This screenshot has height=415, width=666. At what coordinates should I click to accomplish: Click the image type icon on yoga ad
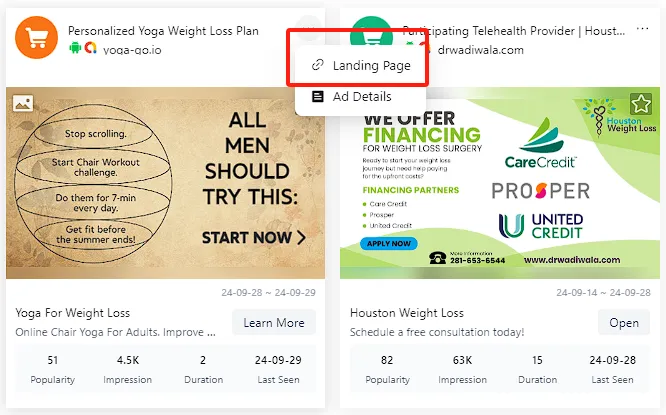click(x=24, y=103)
